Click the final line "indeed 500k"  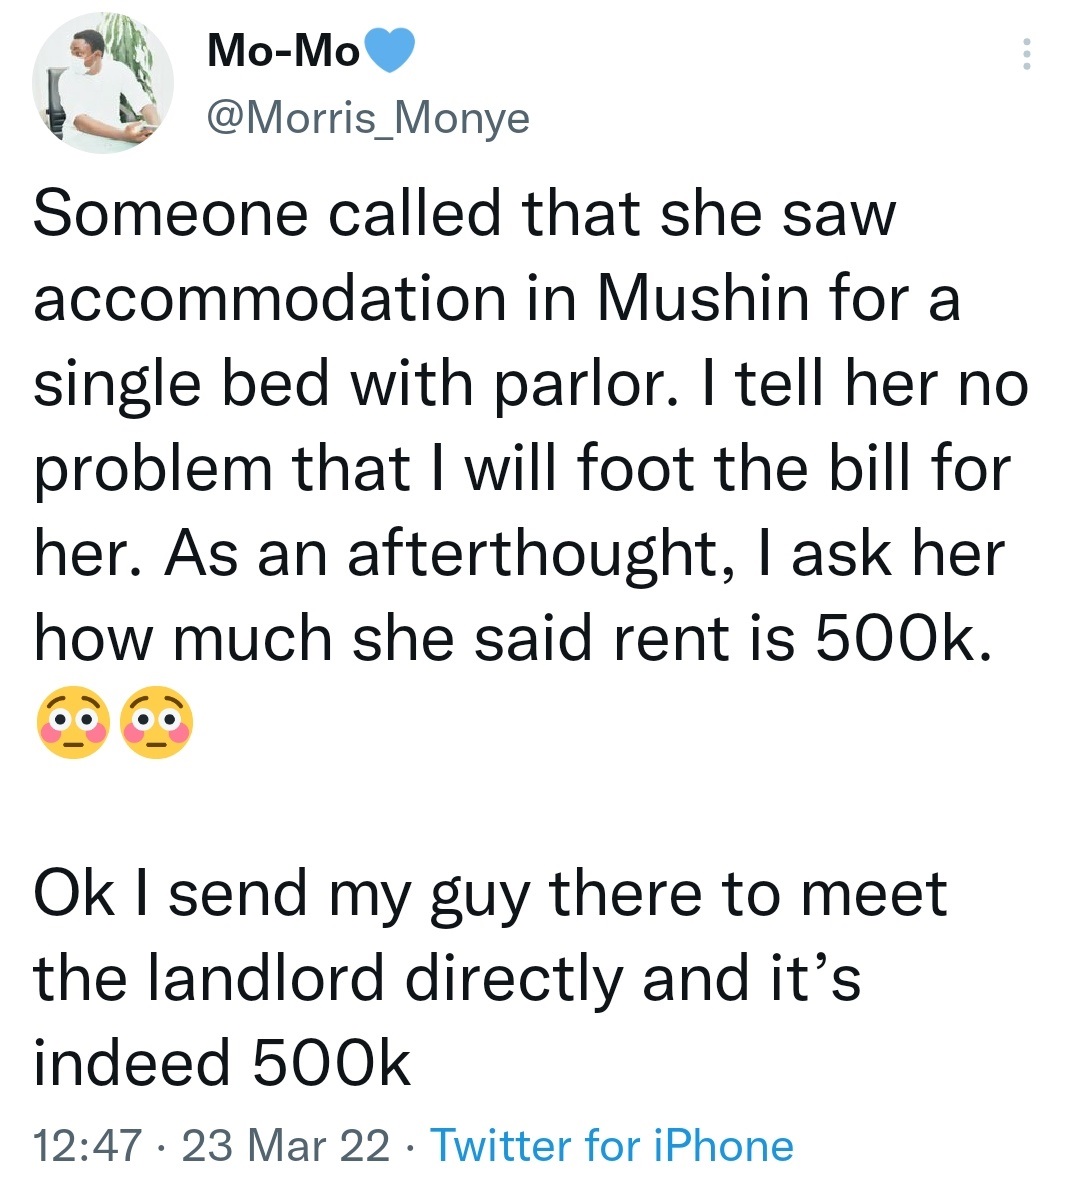[222, 1062]
